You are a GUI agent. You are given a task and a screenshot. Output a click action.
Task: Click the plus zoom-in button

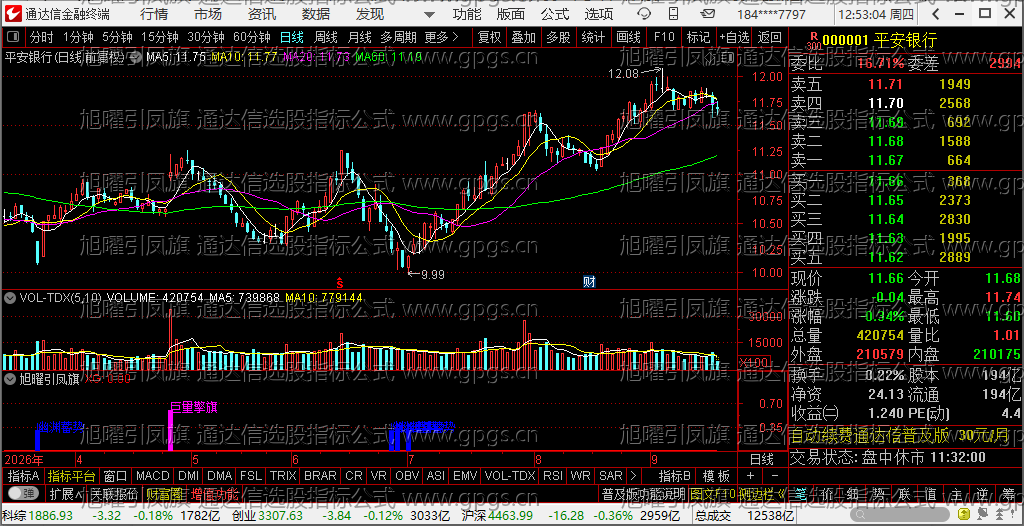coord(750,476)
